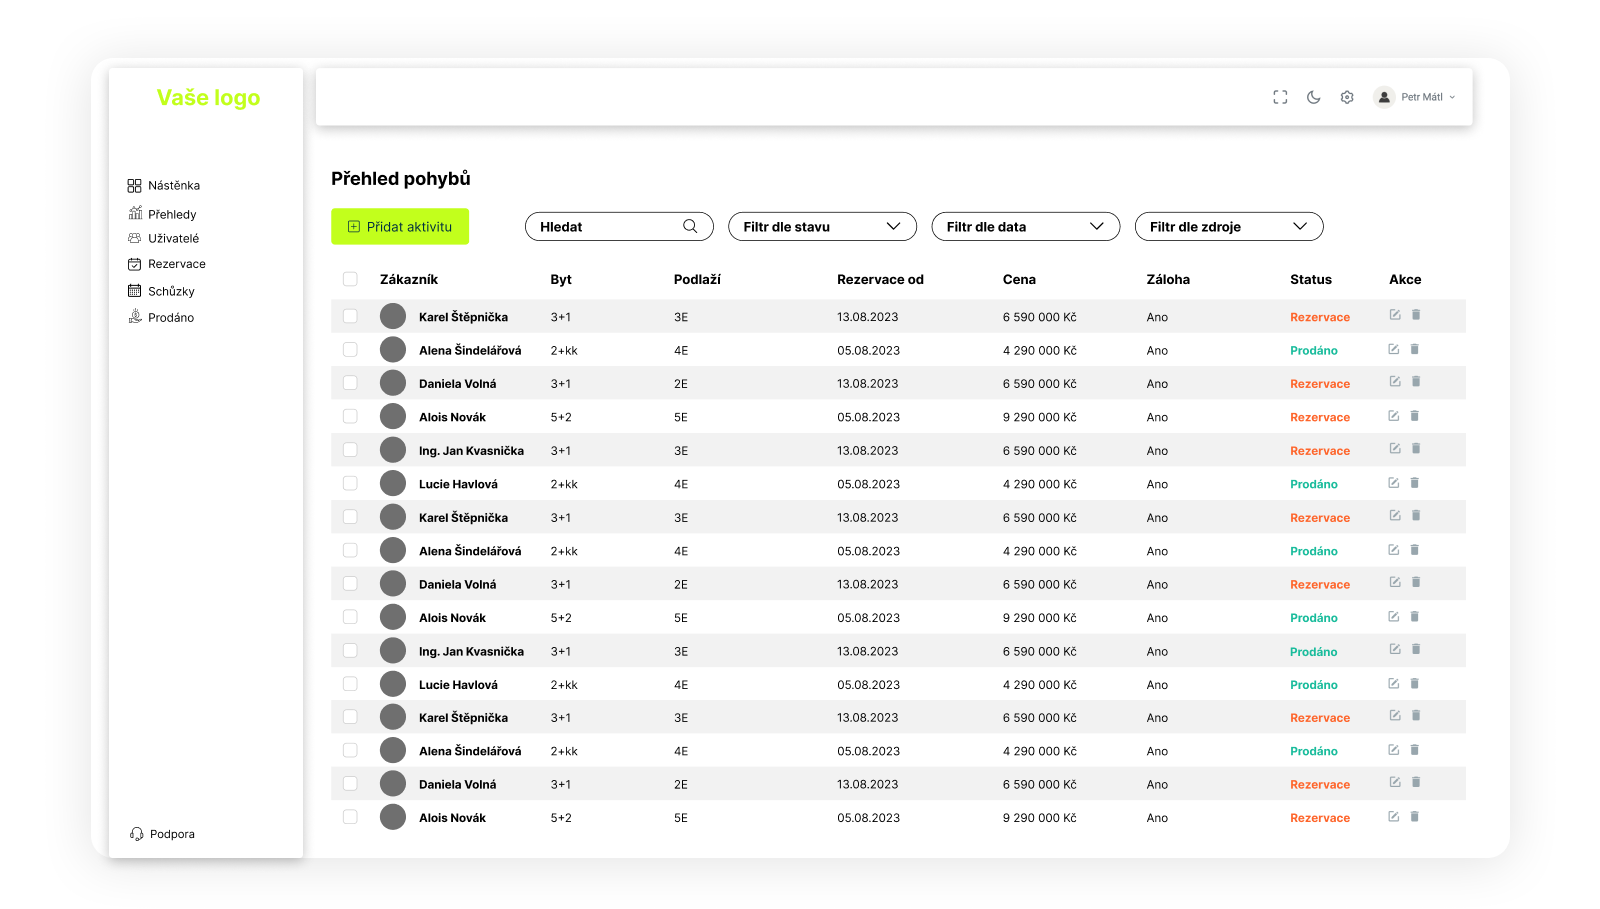Viewport: 1600px width, 909px height.
Task: Toggle fullscreen mode icon in header
Action: 1280,97
